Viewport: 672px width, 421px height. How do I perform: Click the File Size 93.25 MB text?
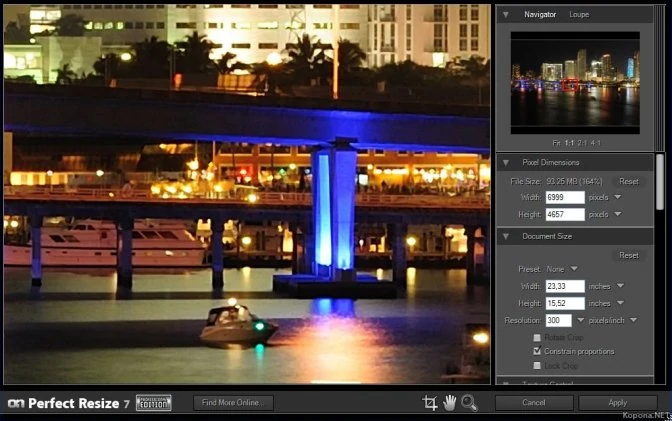coord(556,181)
